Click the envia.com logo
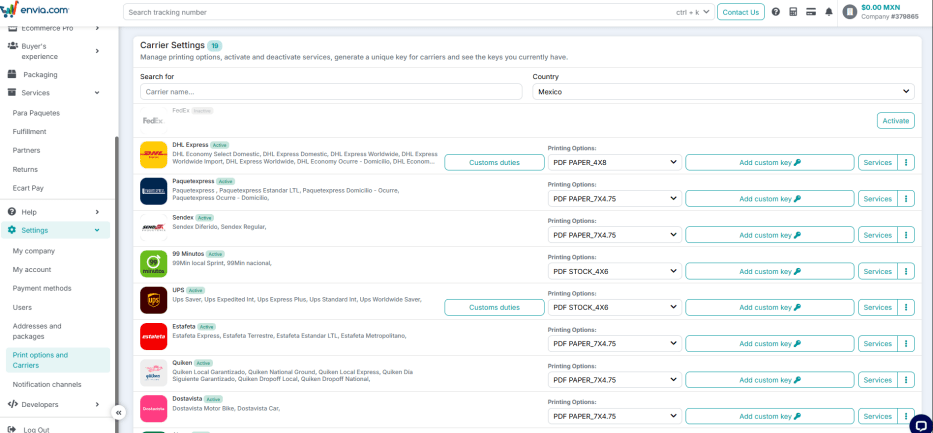Viewport: 933px width, 433px height. 35,10
